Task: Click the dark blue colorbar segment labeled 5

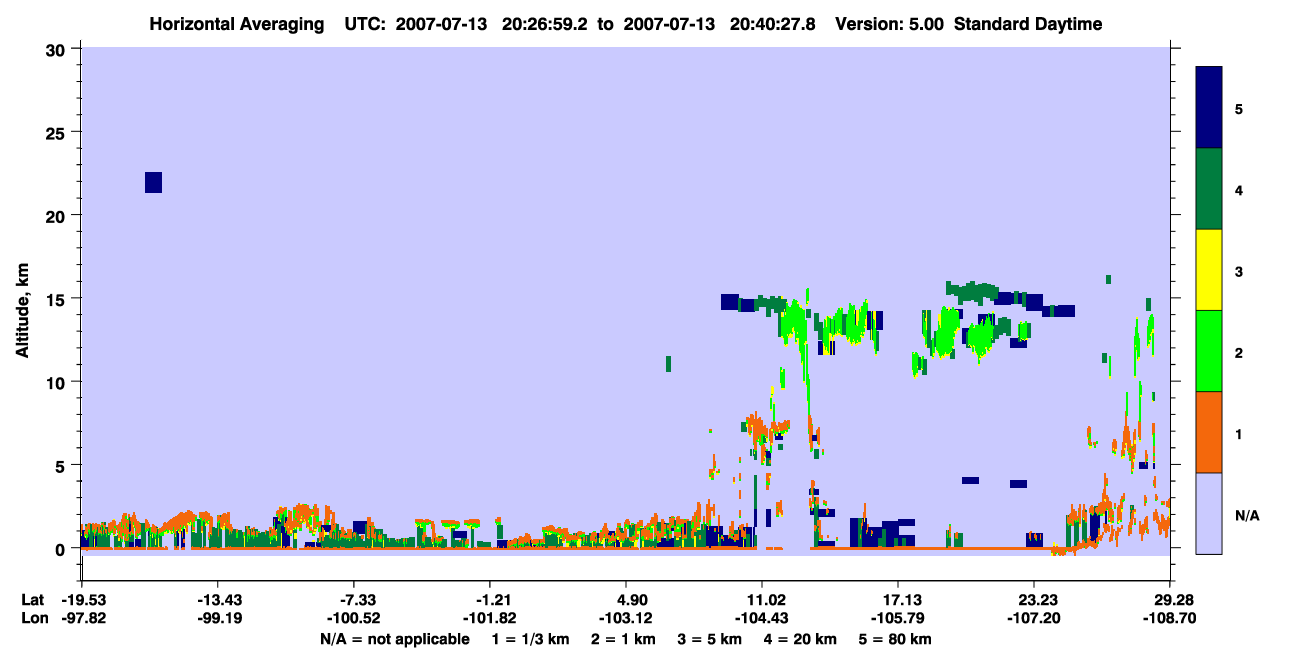Action: click(x=1209, y=108)
